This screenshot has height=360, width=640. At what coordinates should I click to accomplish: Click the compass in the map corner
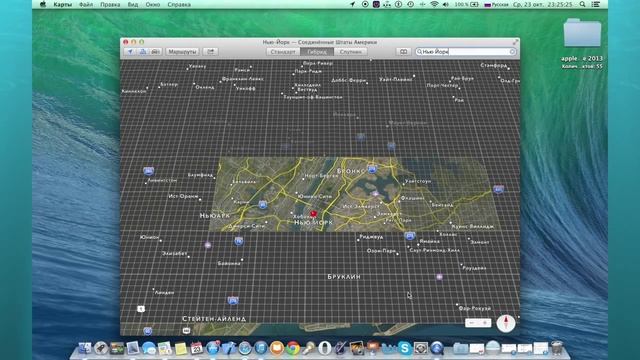(506, 323)
